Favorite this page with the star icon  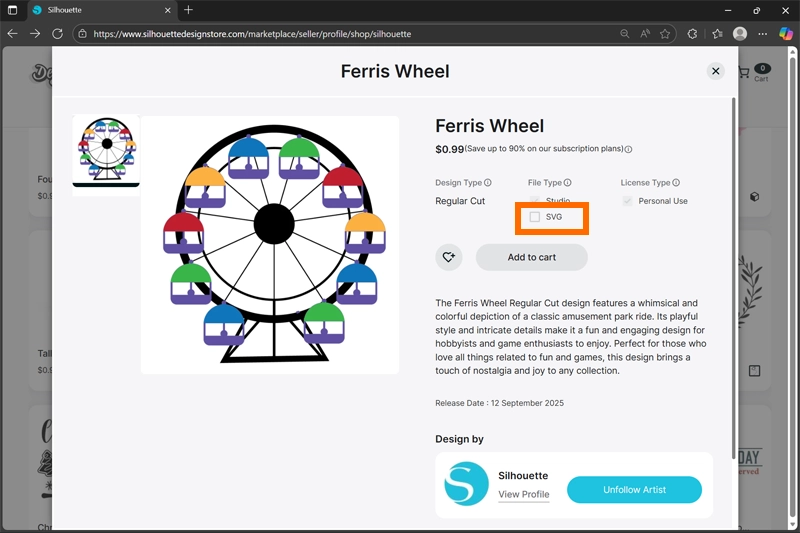665,33
